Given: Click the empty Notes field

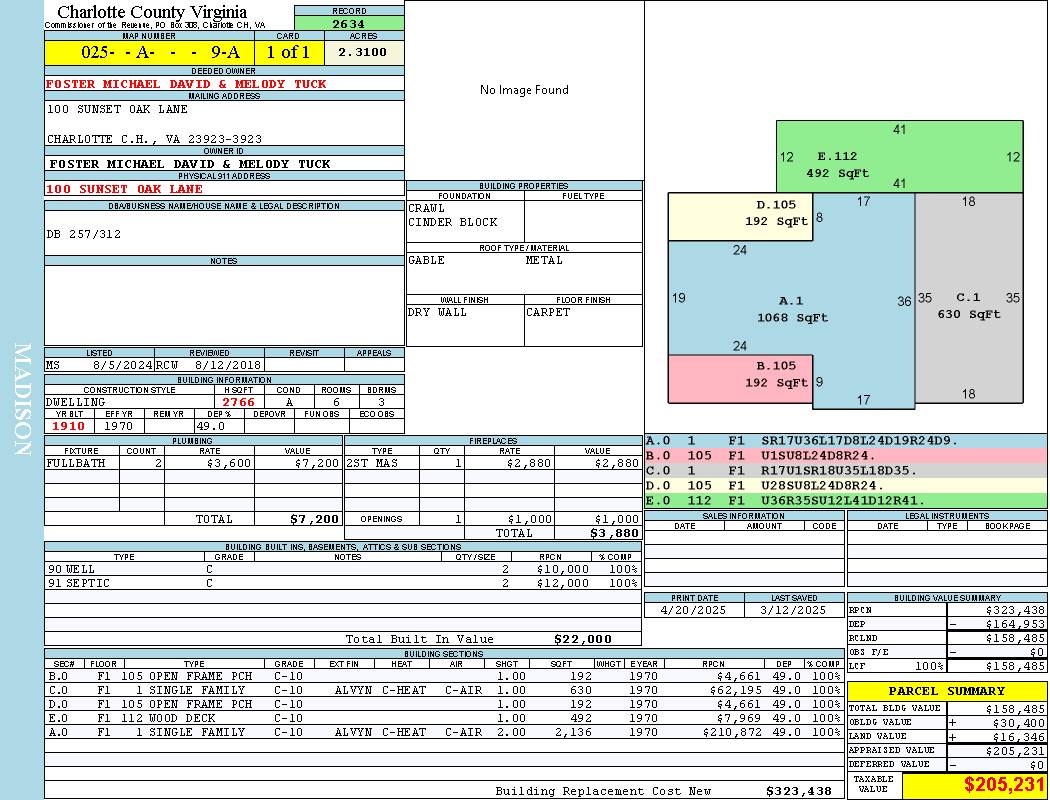Looking at the screenshot, I should click(x=224, y=305).
